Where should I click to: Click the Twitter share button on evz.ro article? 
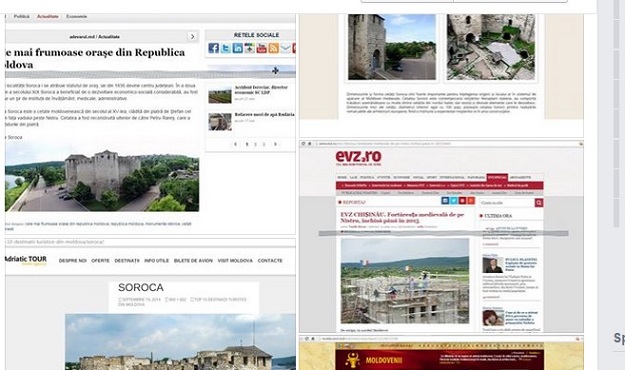pos(454,201)
